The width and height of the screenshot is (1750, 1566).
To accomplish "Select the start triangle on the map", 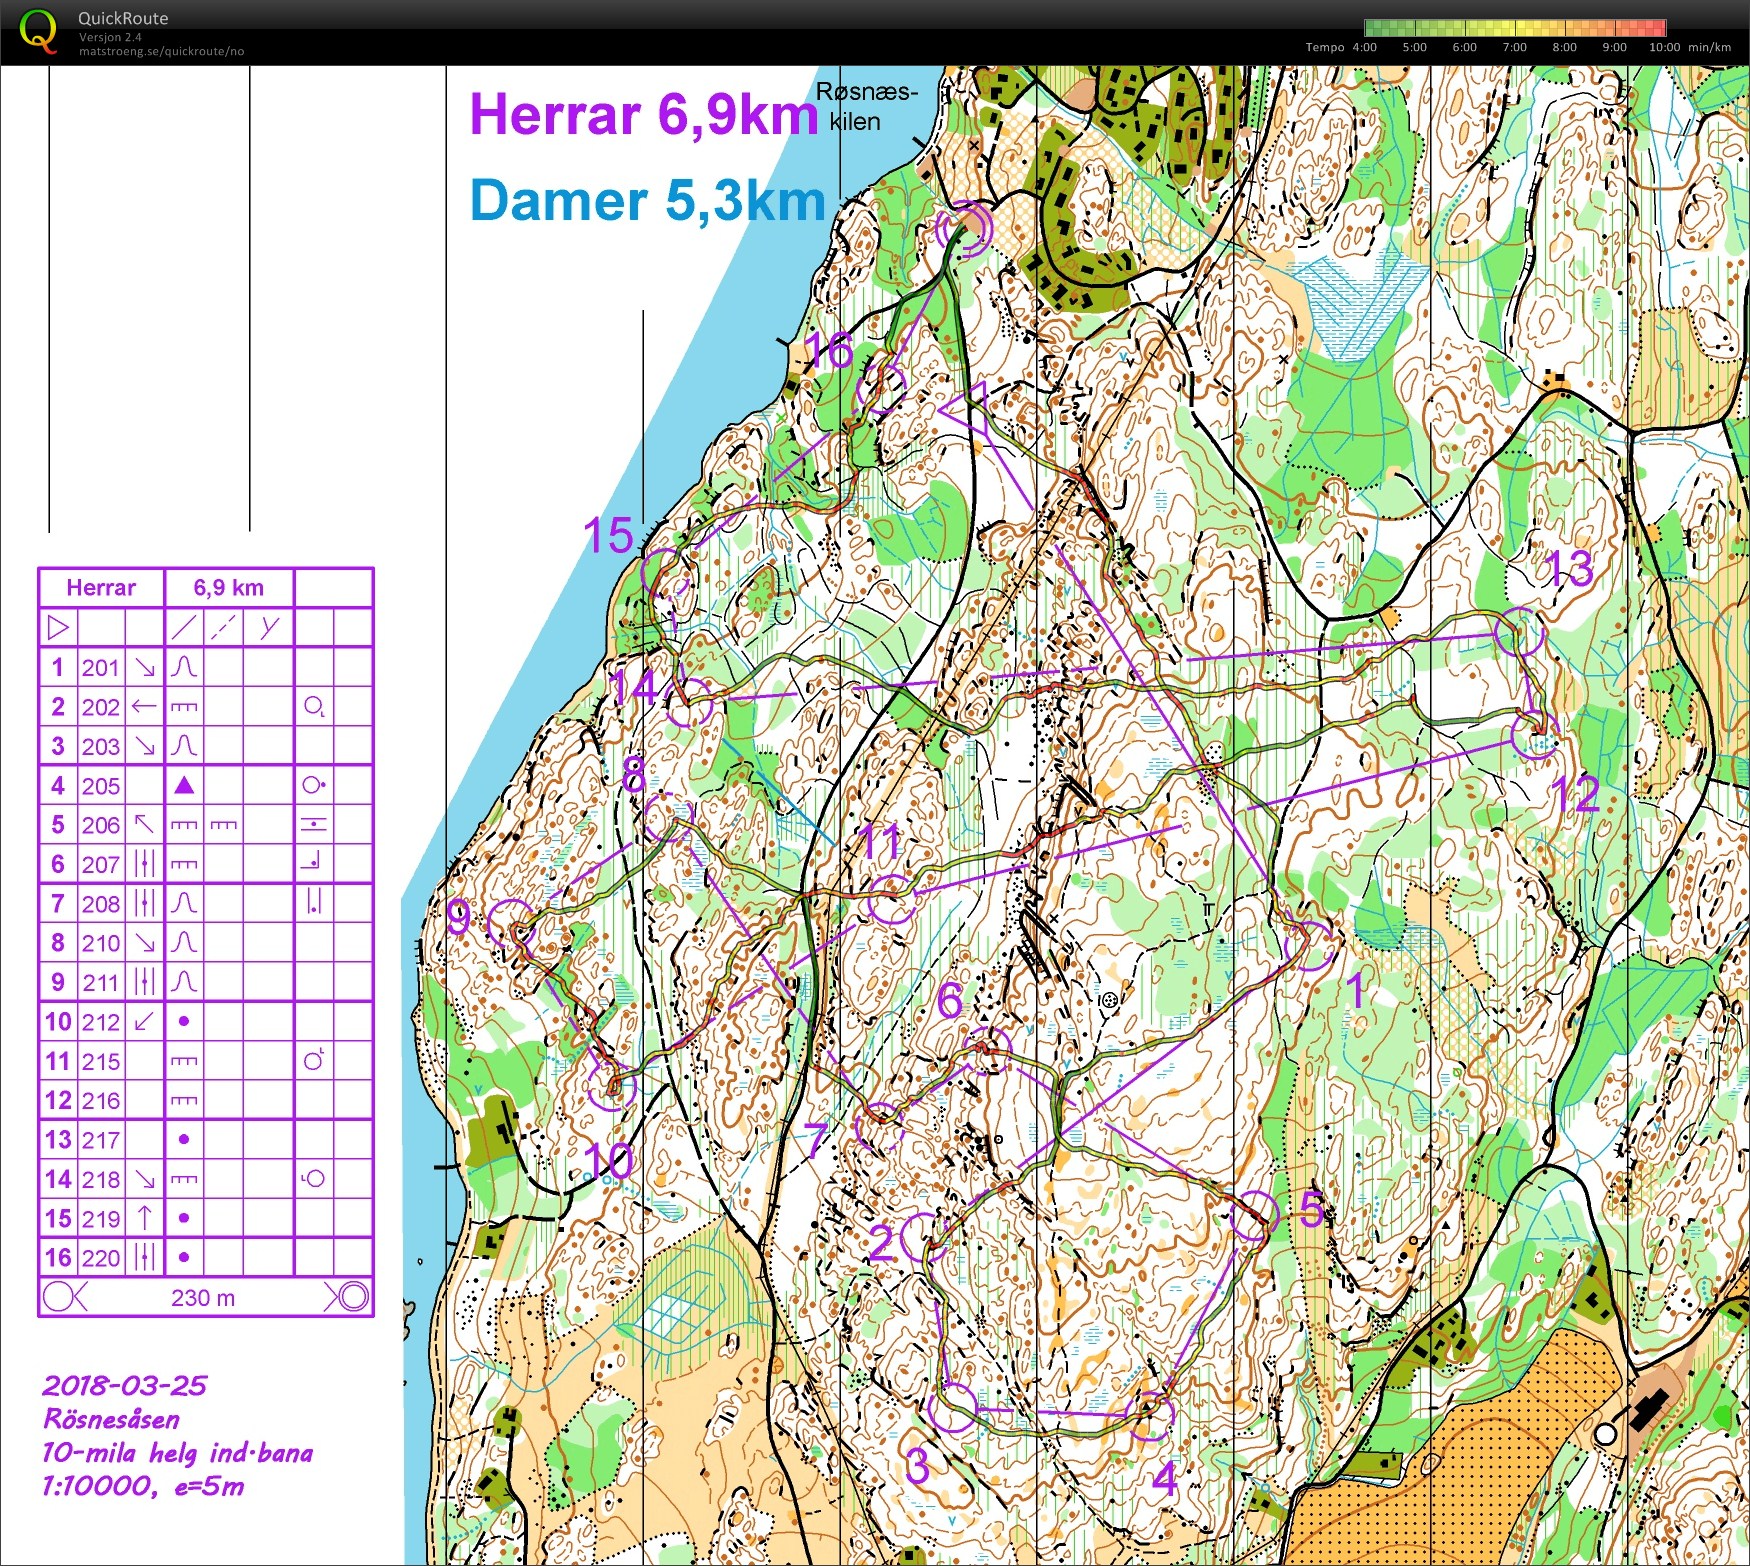I will (965, 410).
